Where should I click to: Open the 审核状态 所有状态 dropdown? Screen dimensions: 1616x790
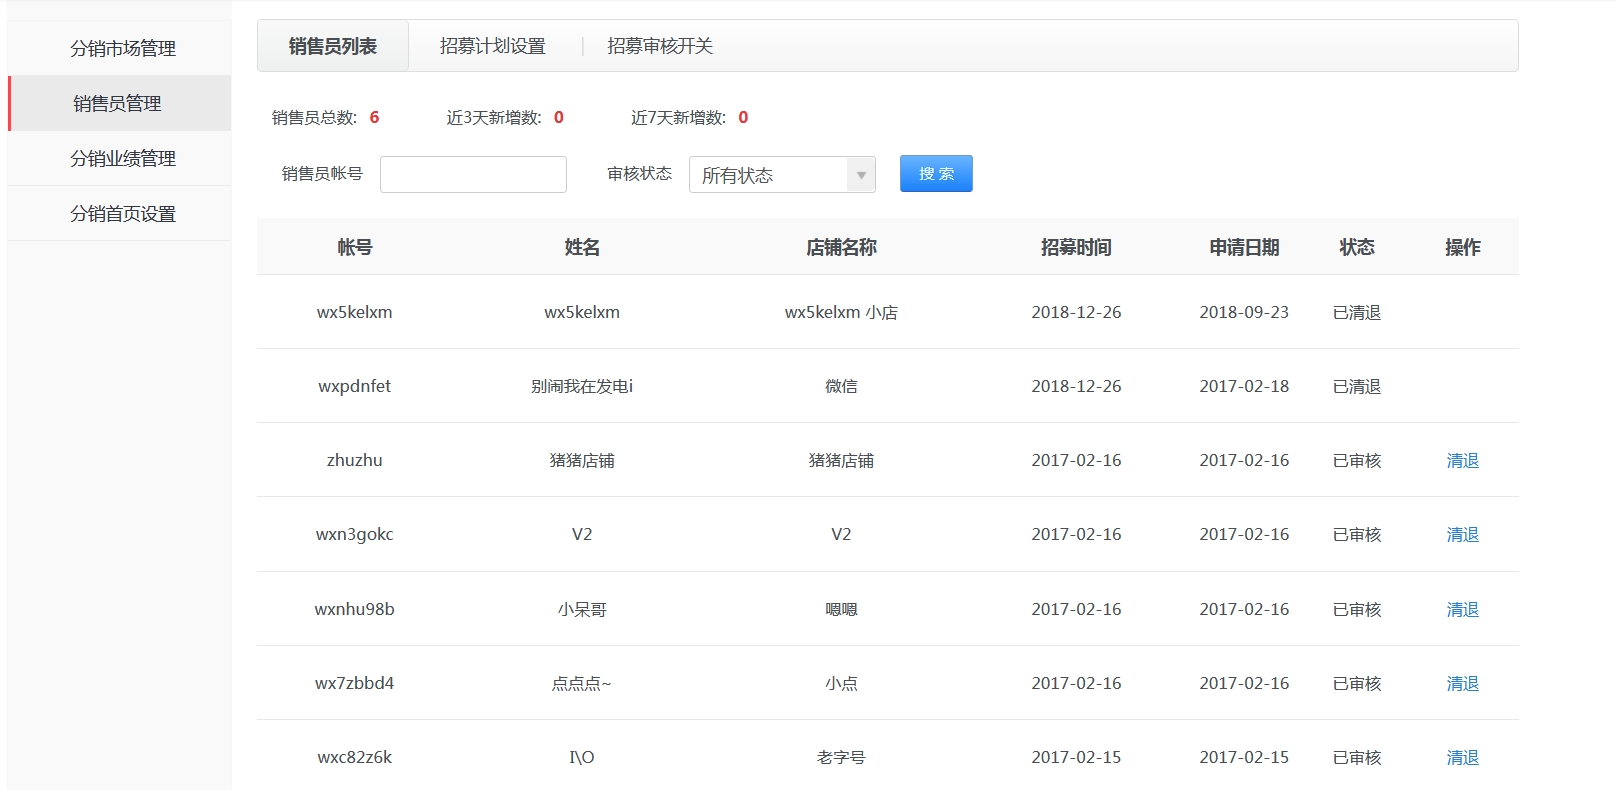[782, 175]
